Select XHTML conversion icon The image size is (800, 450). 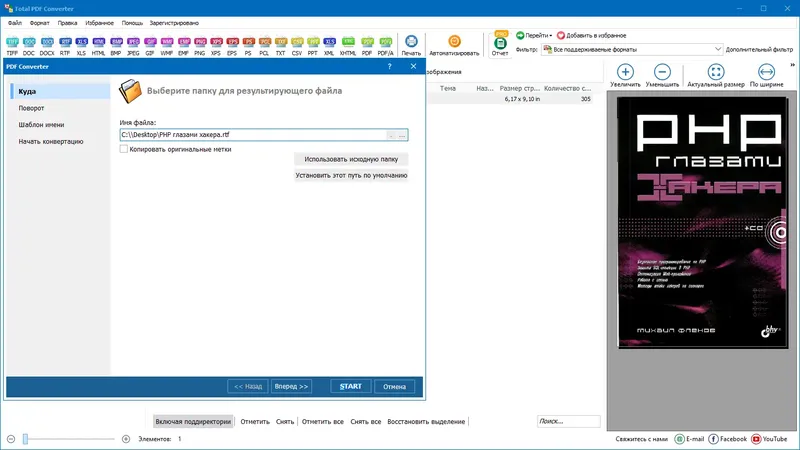click(x=348, y=45)
